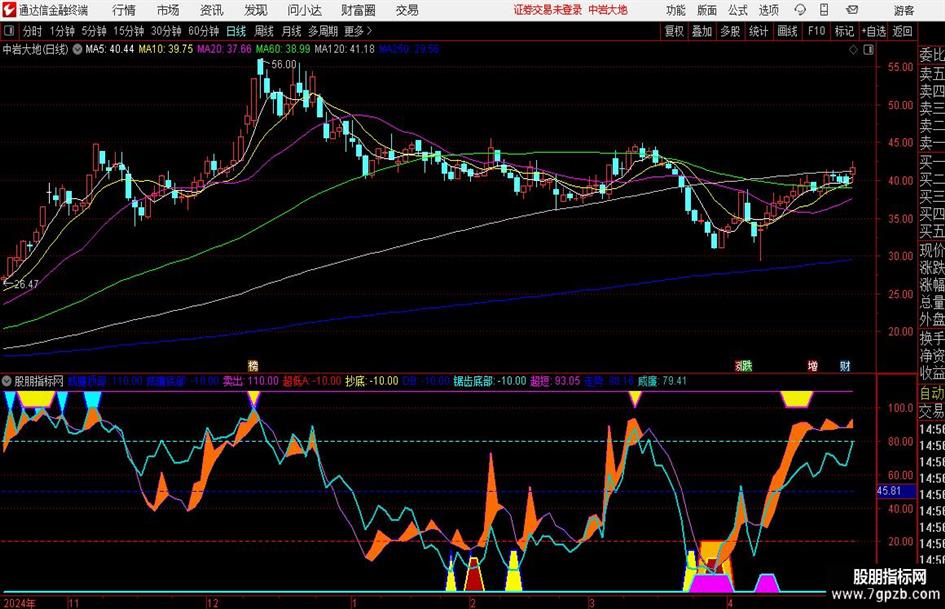
Task: Click the MA120: 41.18 value
Action: [x=344, y=49]
